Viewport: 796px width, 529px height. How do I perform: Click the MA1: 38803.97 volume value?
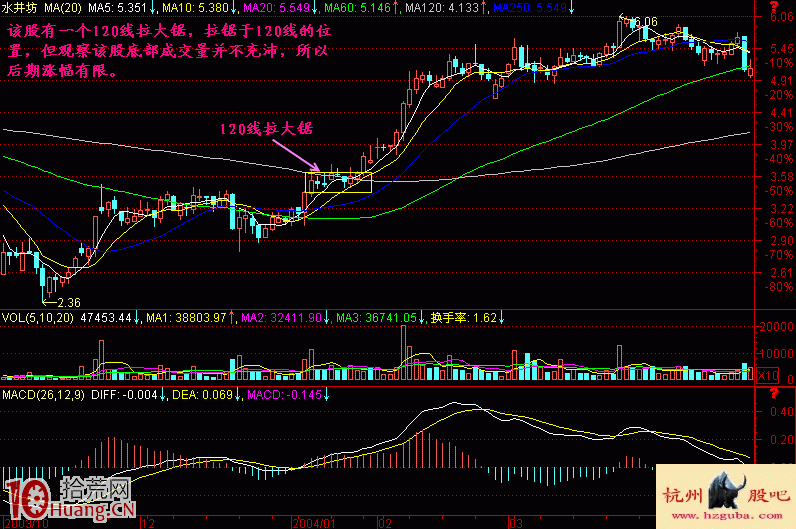[x=186, y=318]
